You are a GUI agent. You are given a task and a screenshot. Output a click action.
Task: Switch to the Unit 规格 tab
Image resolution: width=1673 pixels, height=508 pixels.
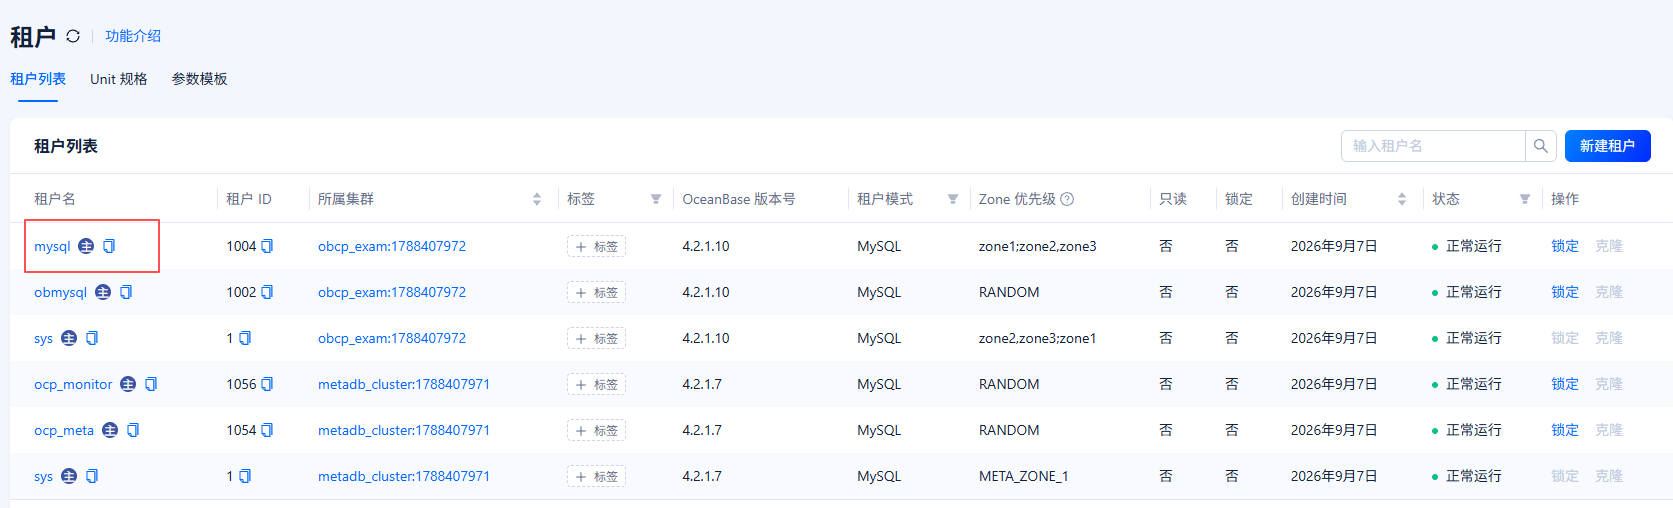click(x=119, y=79)
